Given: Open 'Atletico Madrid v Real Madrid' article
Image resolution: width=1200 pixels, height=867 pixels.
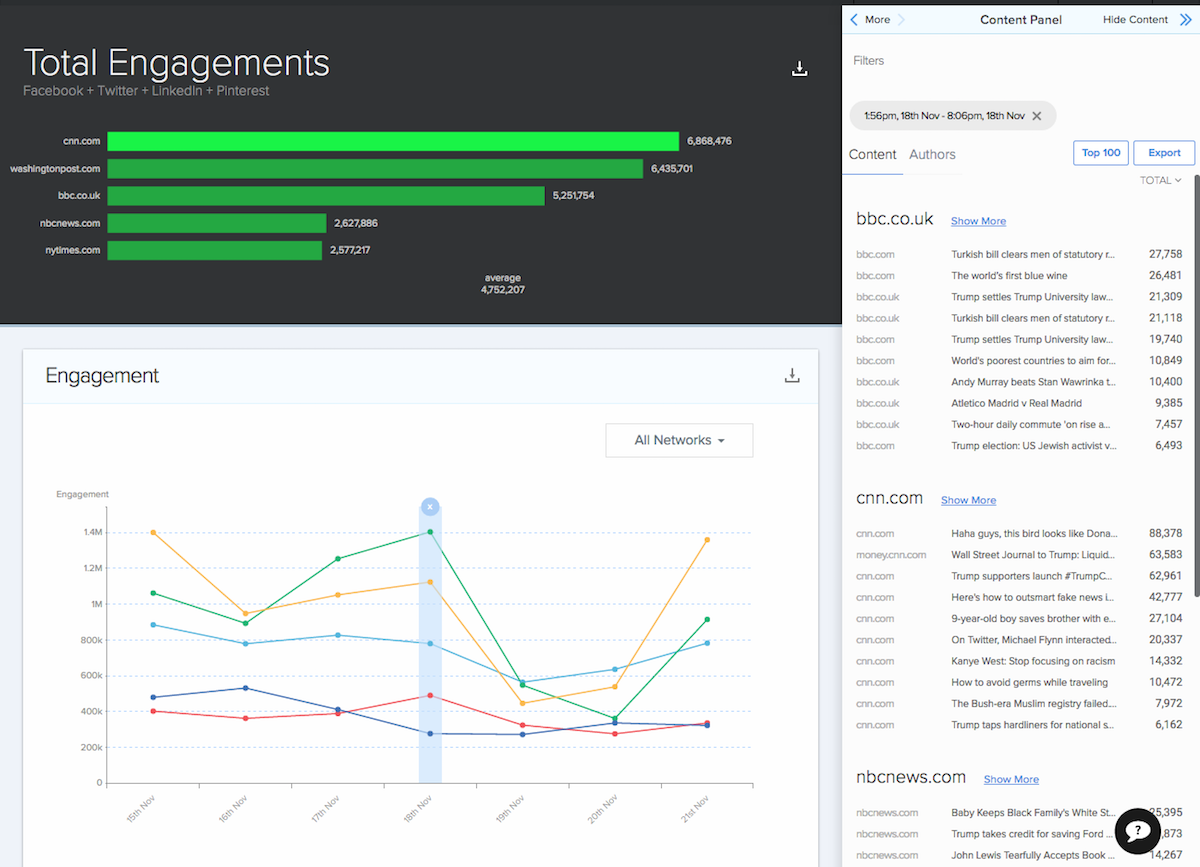Looking at the screenshot, I should coord(1015,403).
